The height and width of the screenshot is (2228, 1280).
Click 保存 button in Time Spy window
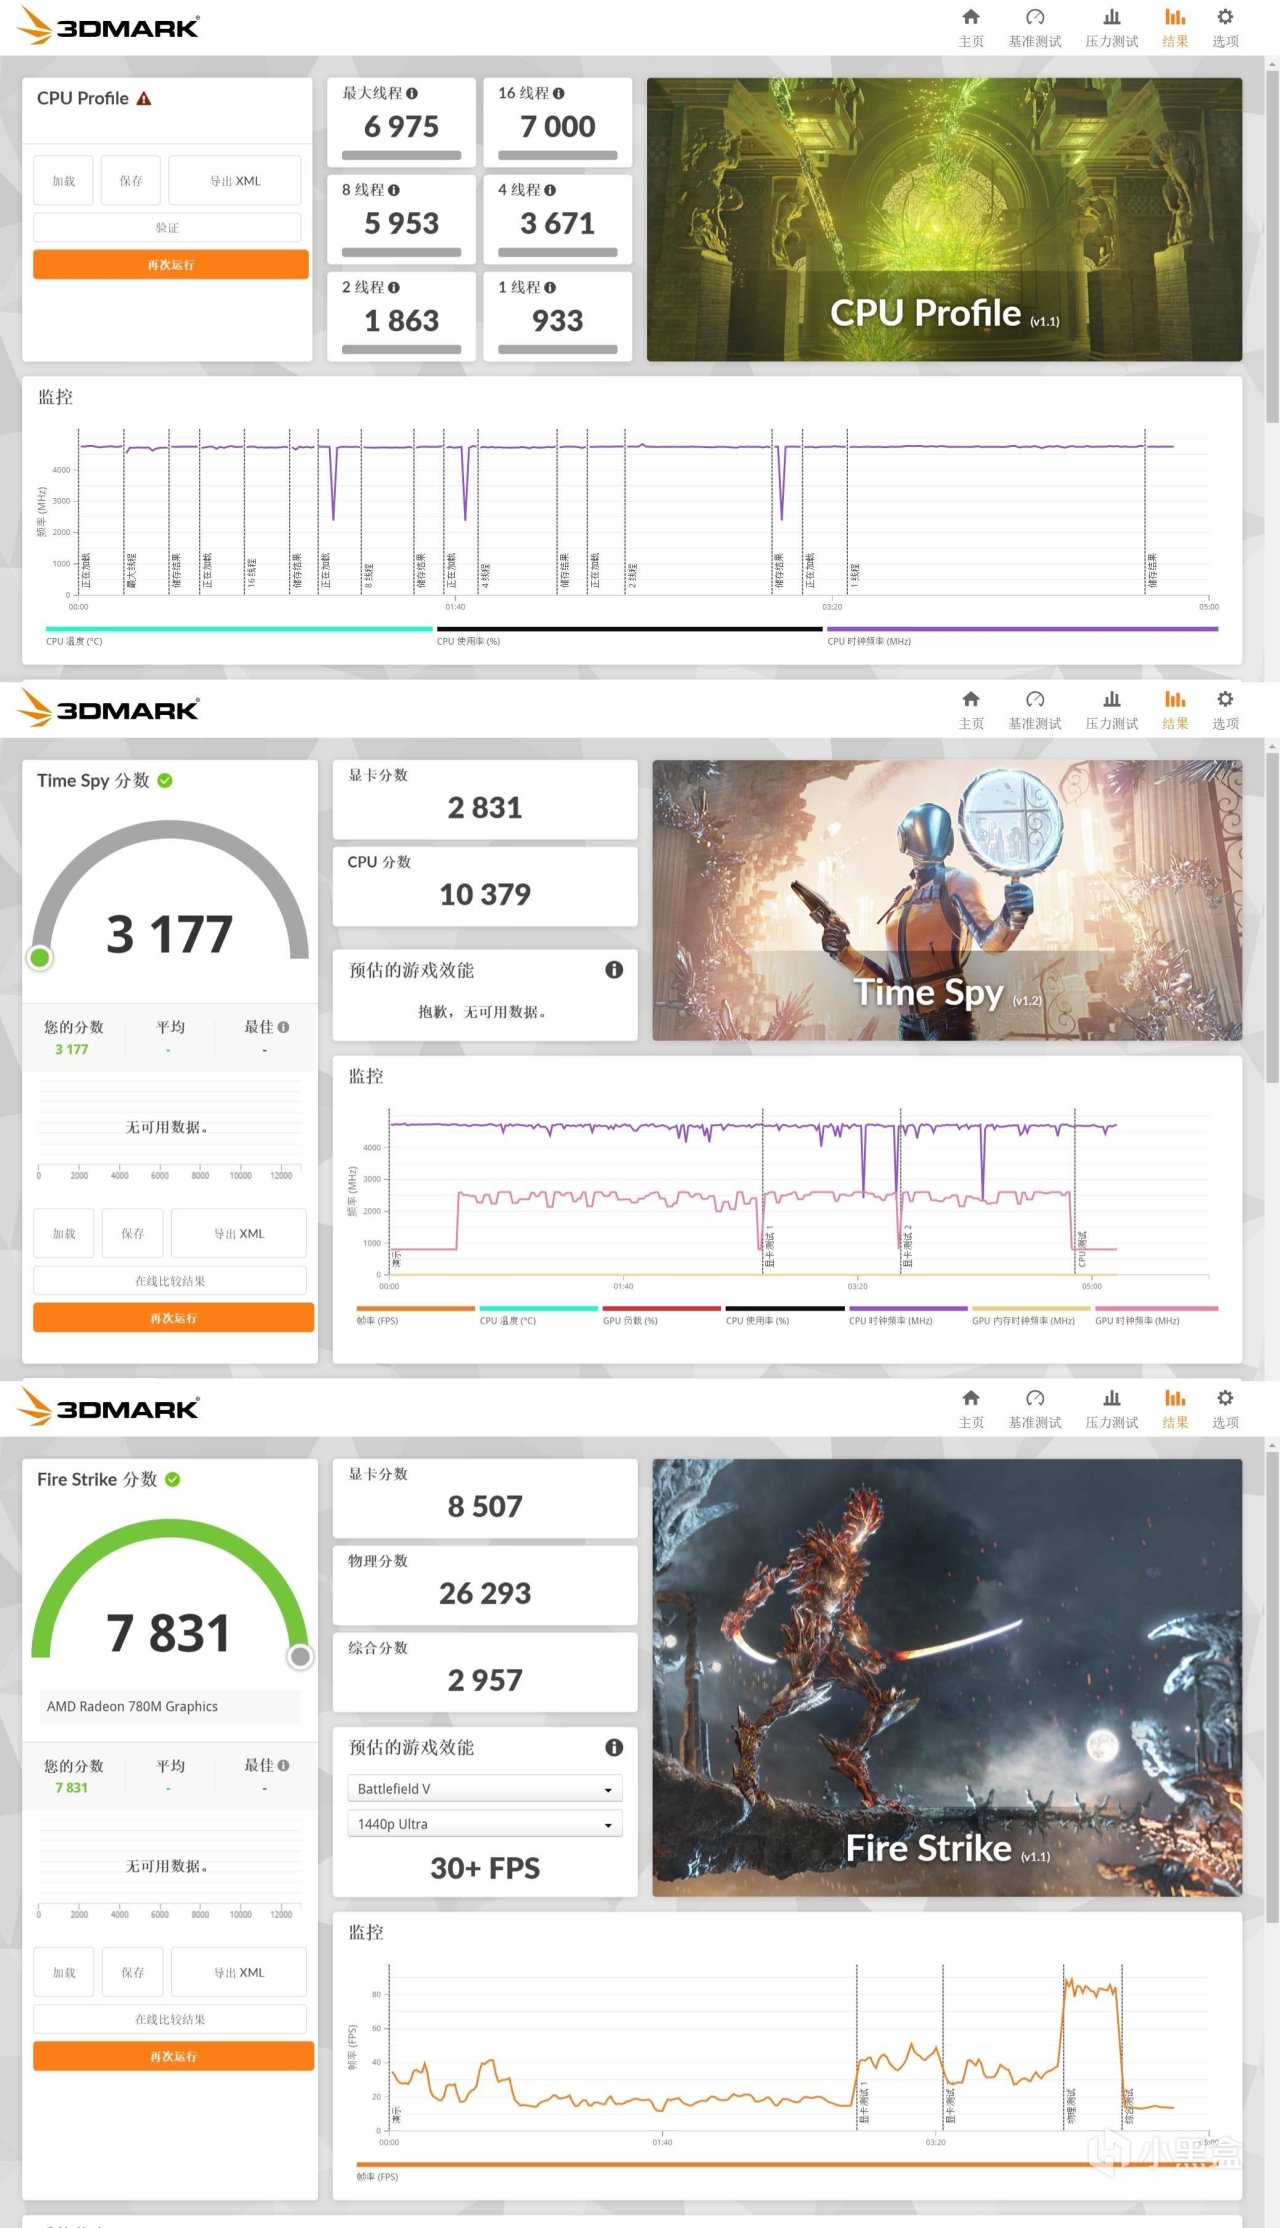coord(133,1234)
